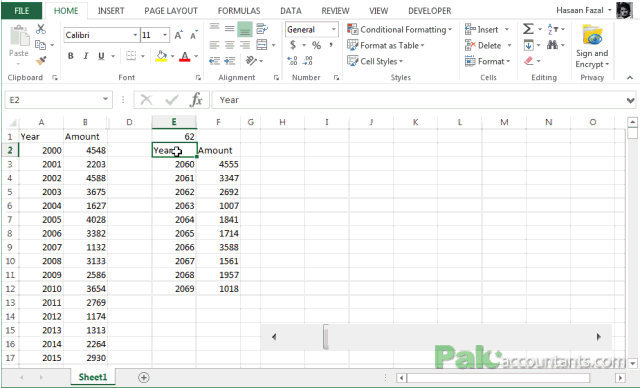
Task: Click the Increase Indent icon
Action: pyautogui.click(x=230, y=61)
